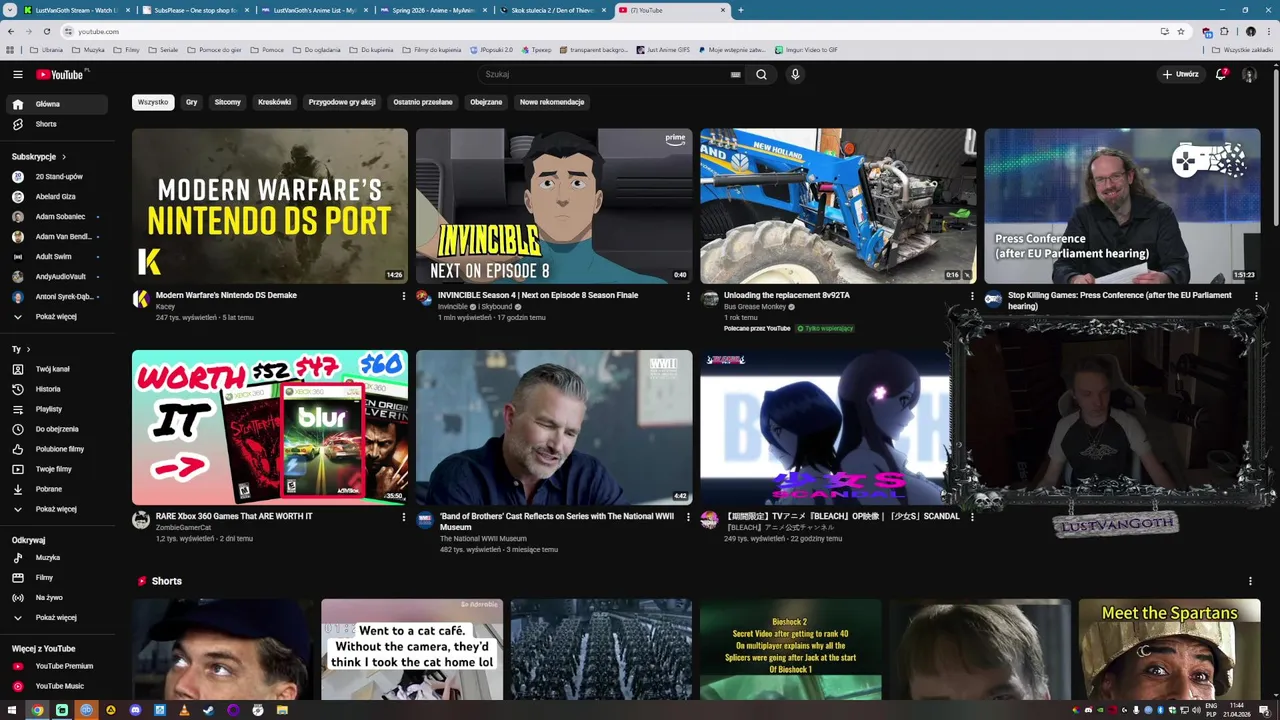Click the YouTube search field
Viewport: 1280px width, 720px height.
pyautogui.click(x=605, y=74)
